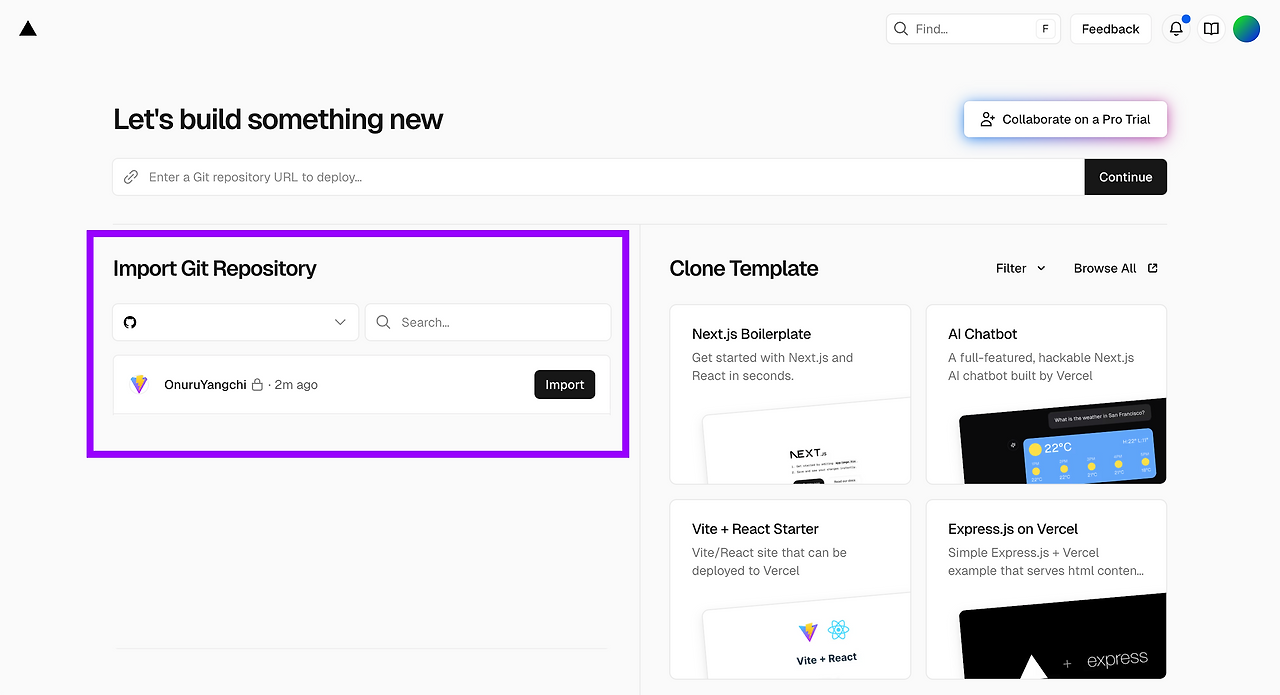
Task: Click Collaborate on a Pro Trial
Action: coord(1065,119)
